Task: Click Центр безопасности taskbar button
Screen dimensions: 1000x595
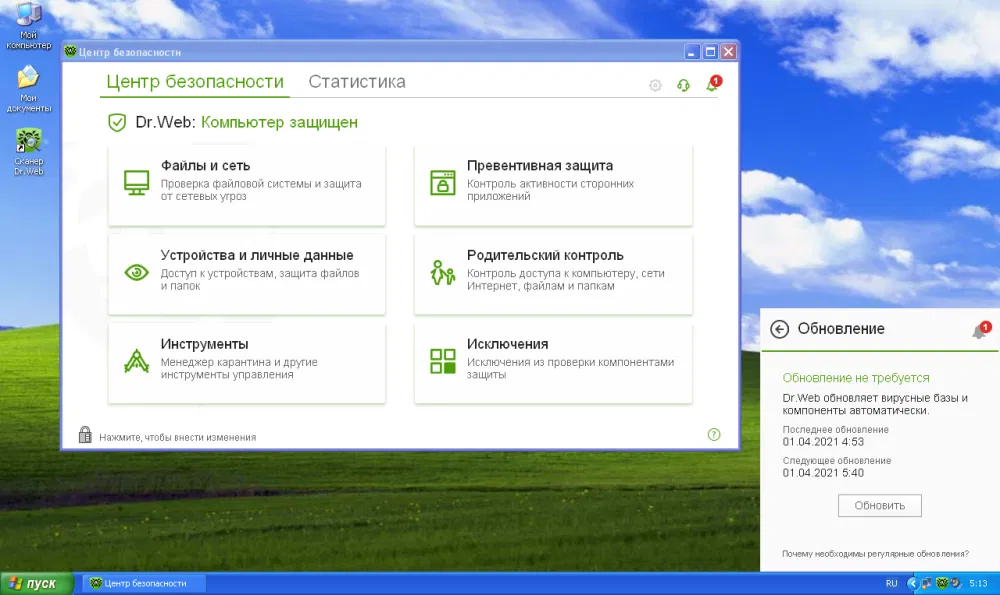Action: 145,583
